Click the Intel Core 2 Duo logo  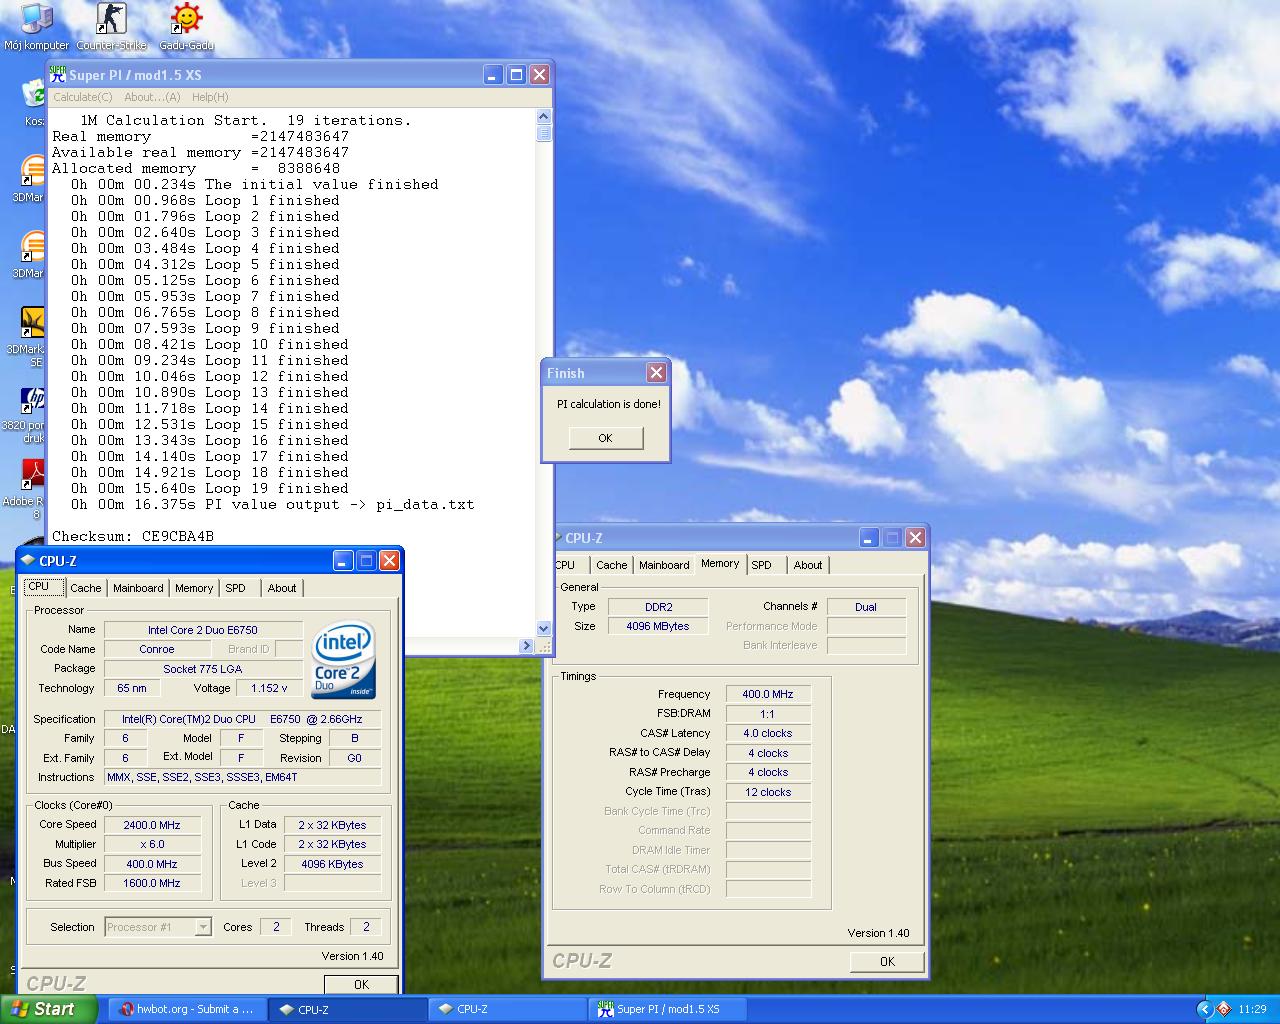click(x=344, y=660)
